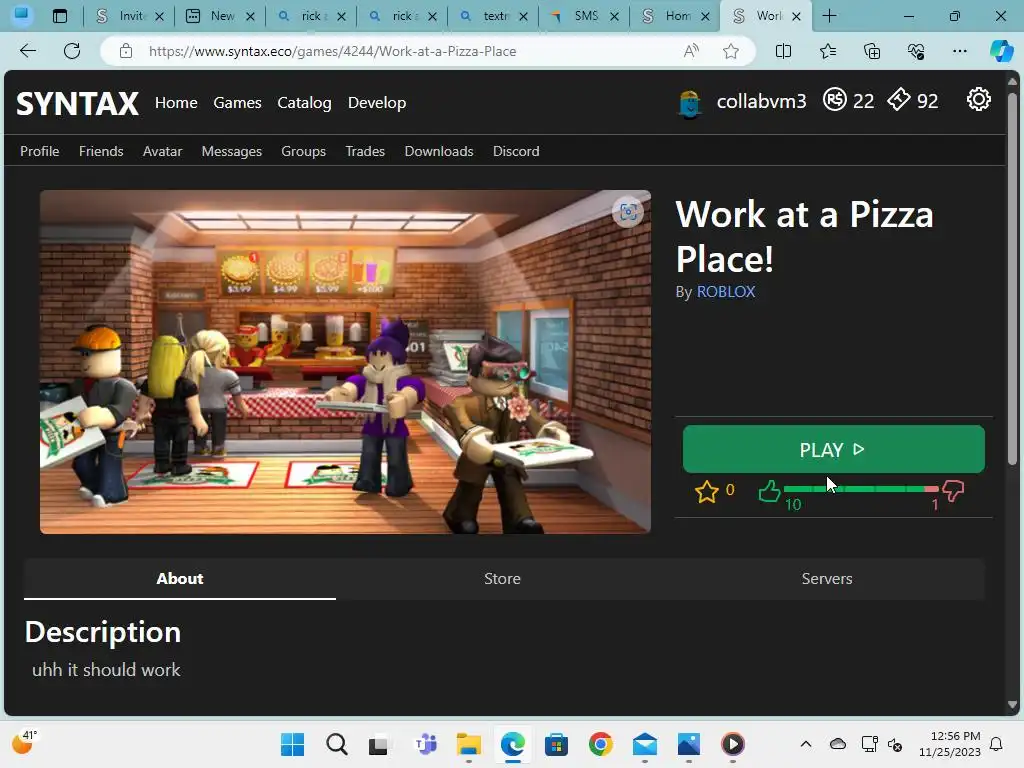Switch to the Servers tab
1024x768 pixels.
coord(827,579)
